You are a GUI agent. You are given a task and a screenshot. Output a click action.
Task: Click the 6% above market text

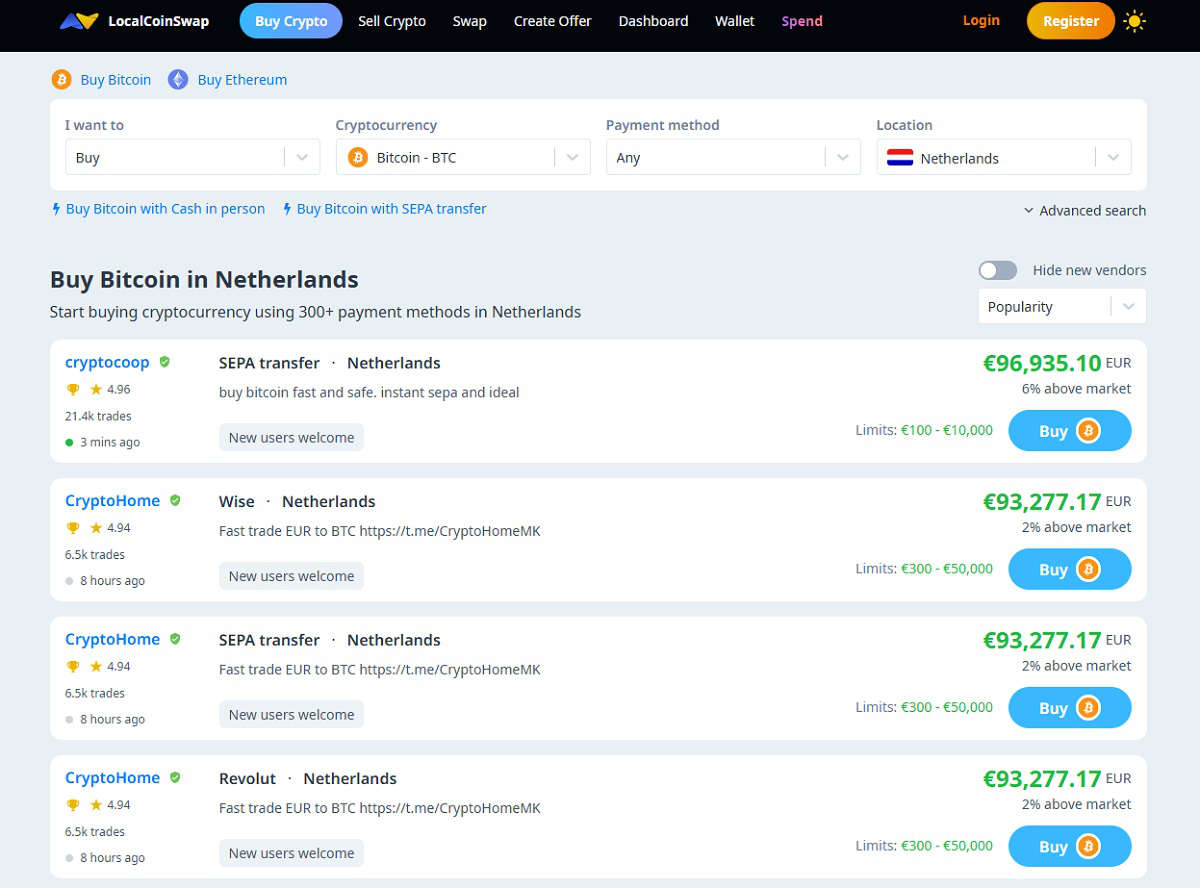pyautogui.click(x=1076, y=389)
